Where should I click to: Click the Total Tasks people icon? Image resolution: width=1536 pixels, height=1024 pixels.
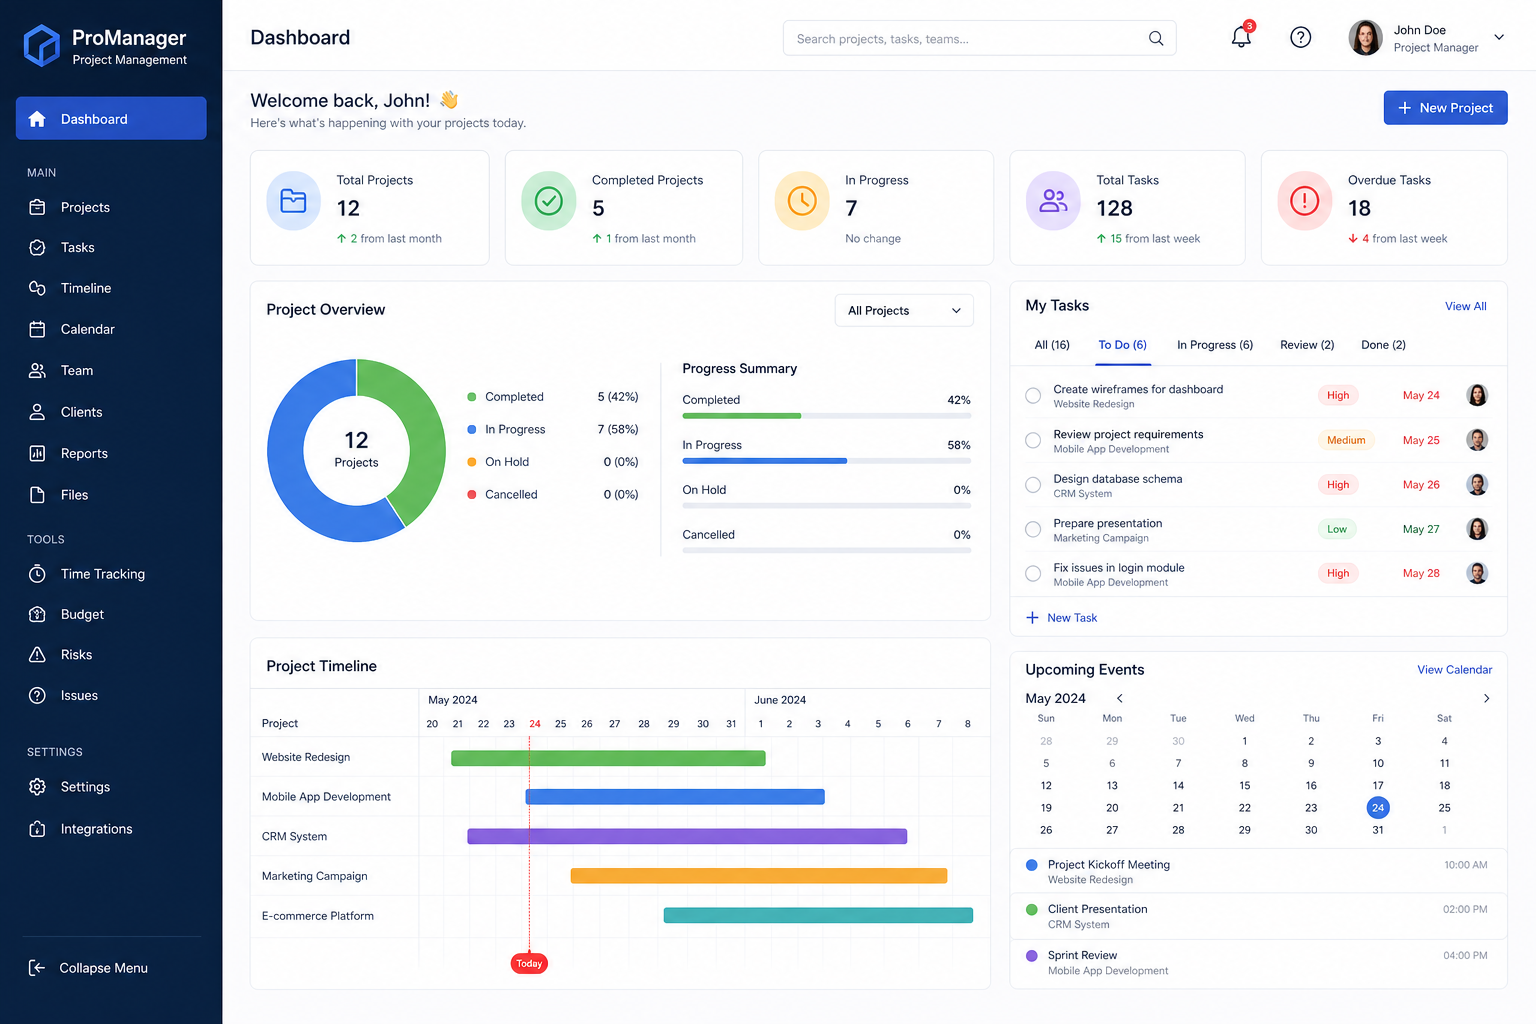coord(1054,201)
